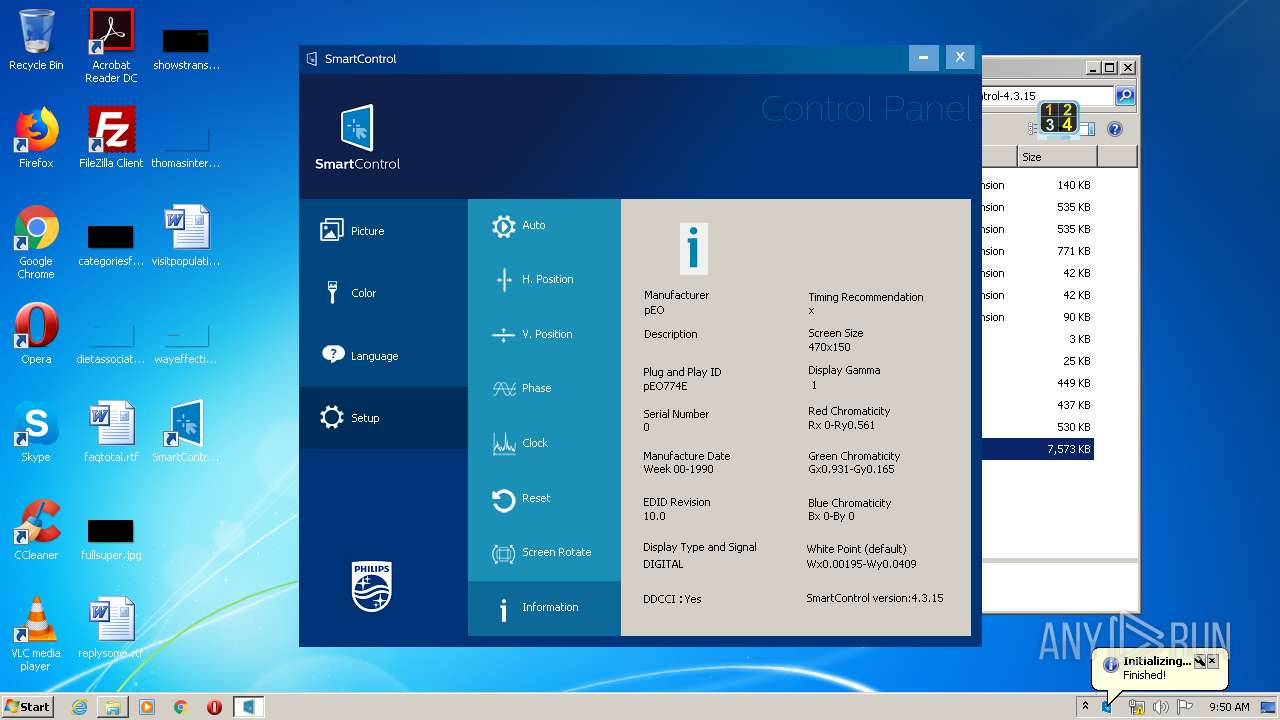1280x720 pixels.
Task: Click the Setup gear icon
Action: coord(332,418)
